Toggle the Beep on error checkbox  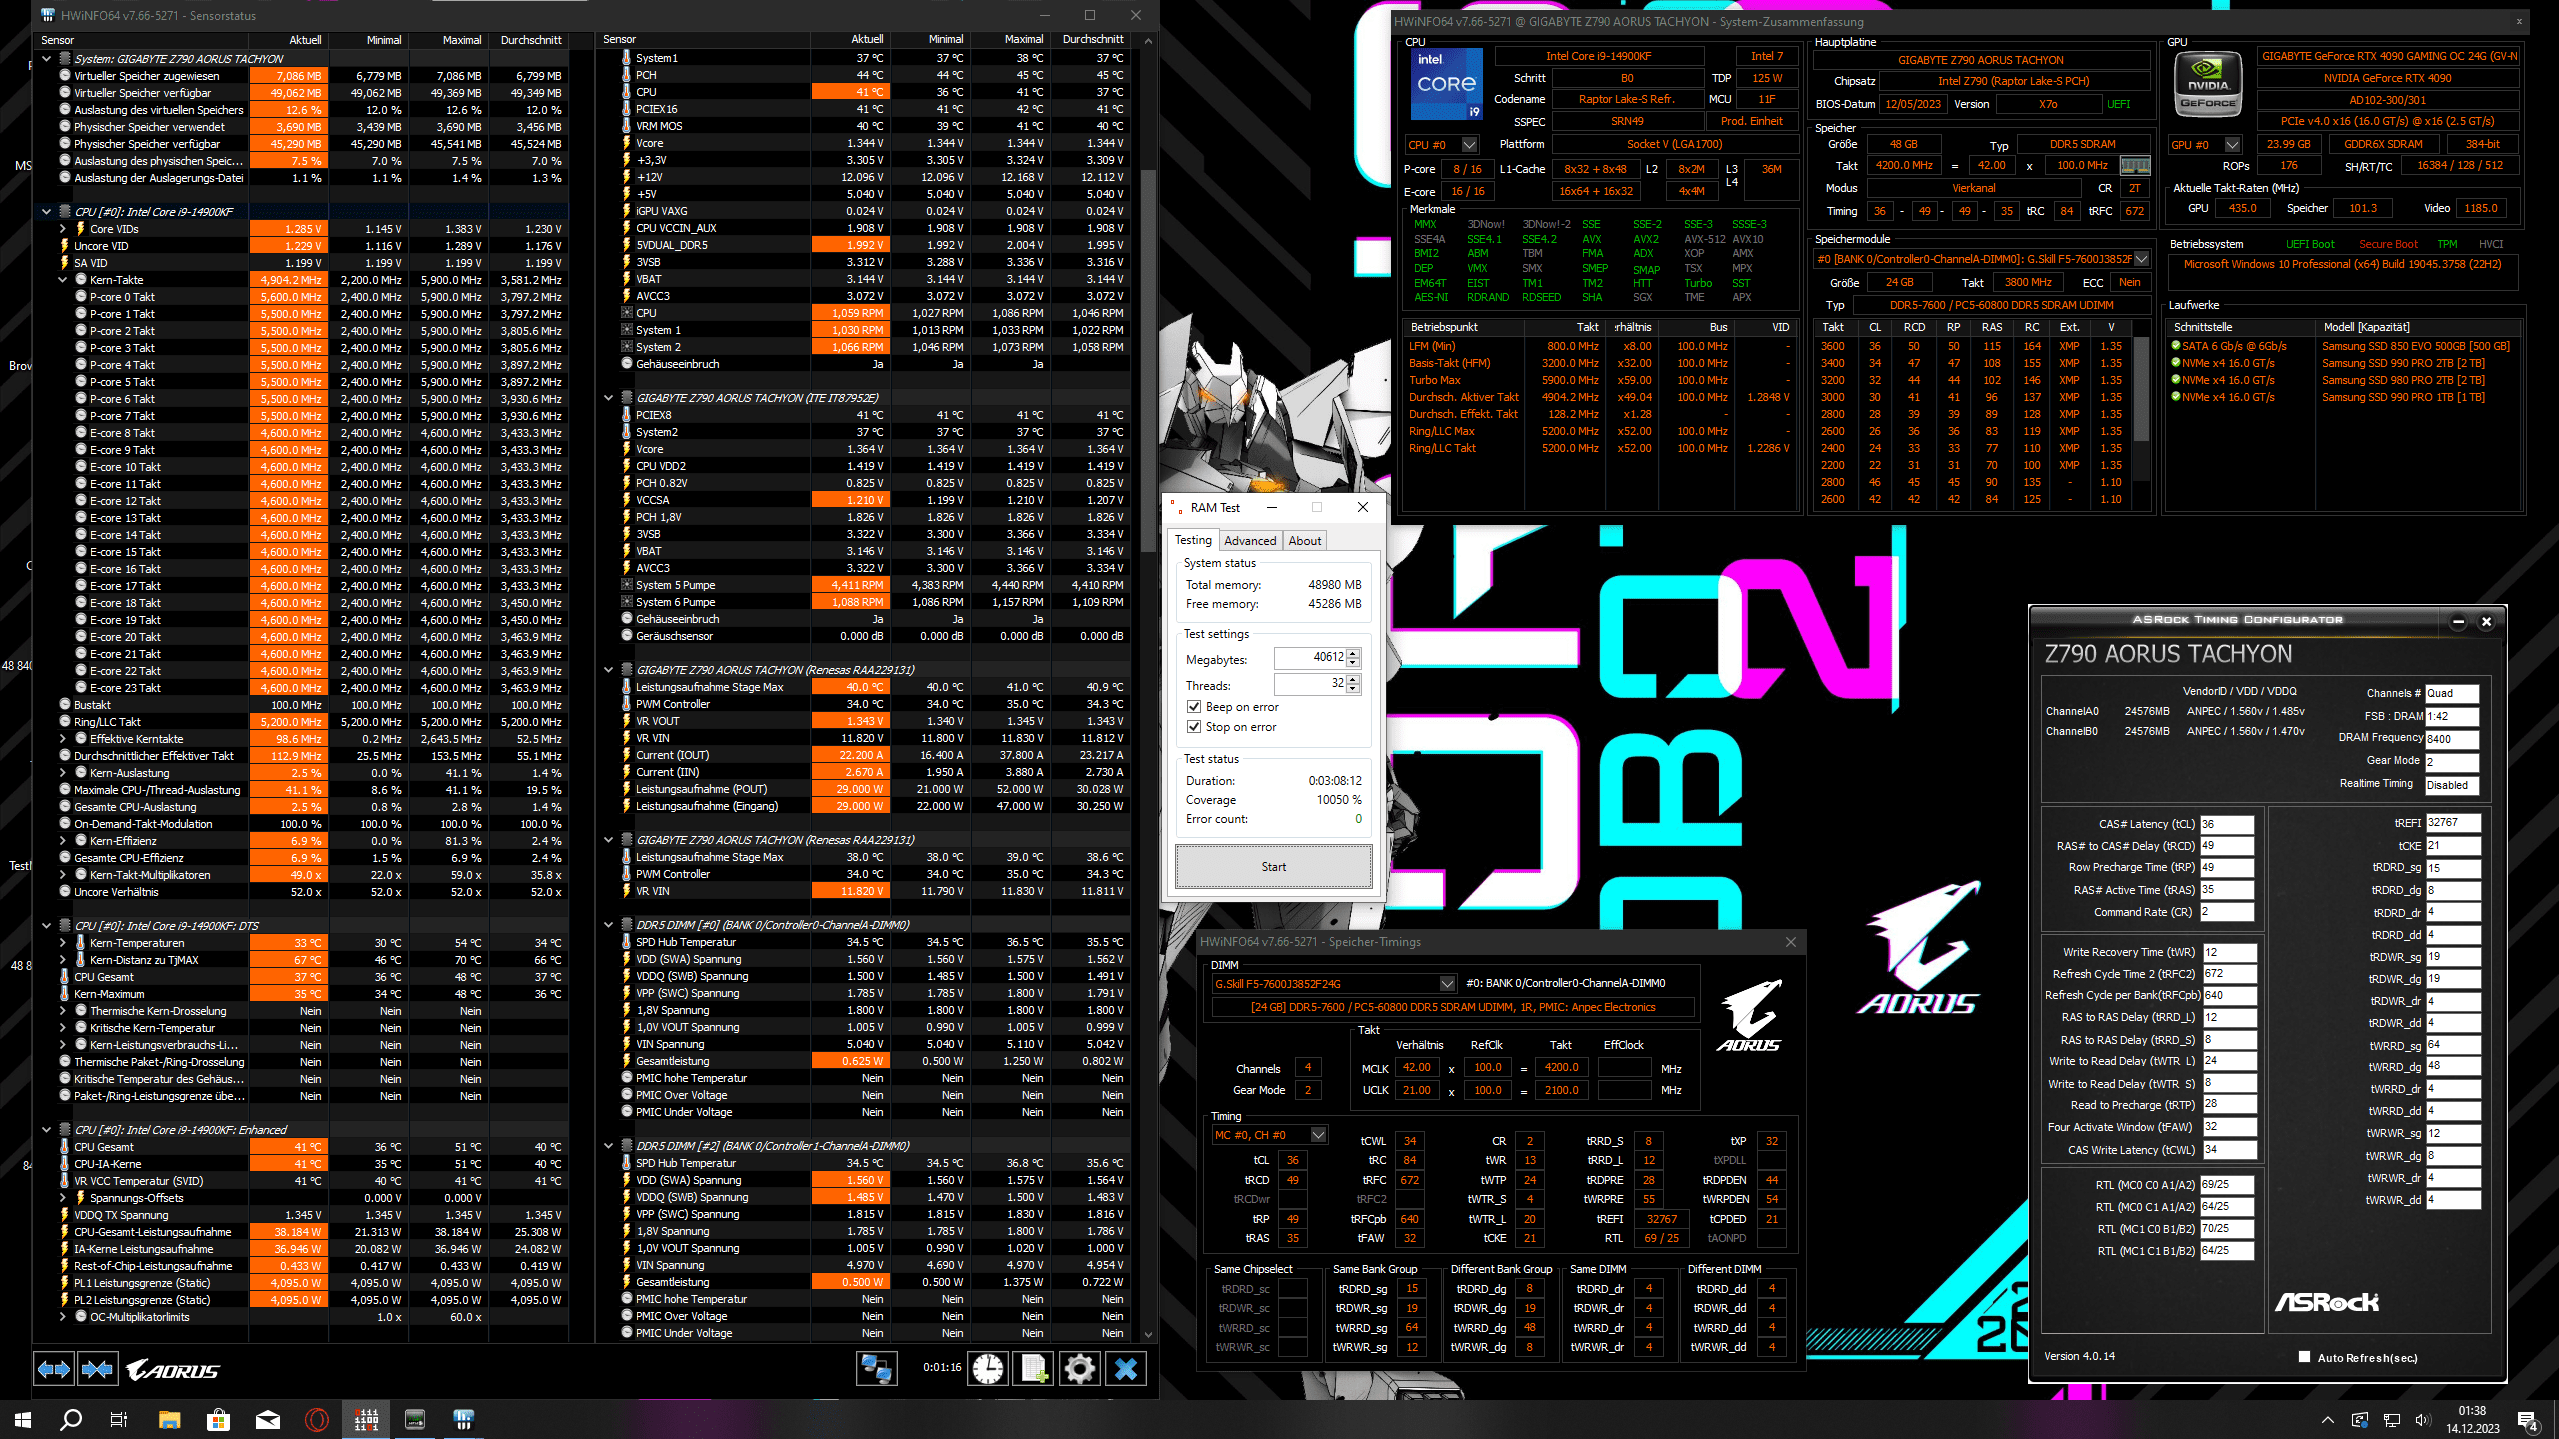[x=1194, y=707]
